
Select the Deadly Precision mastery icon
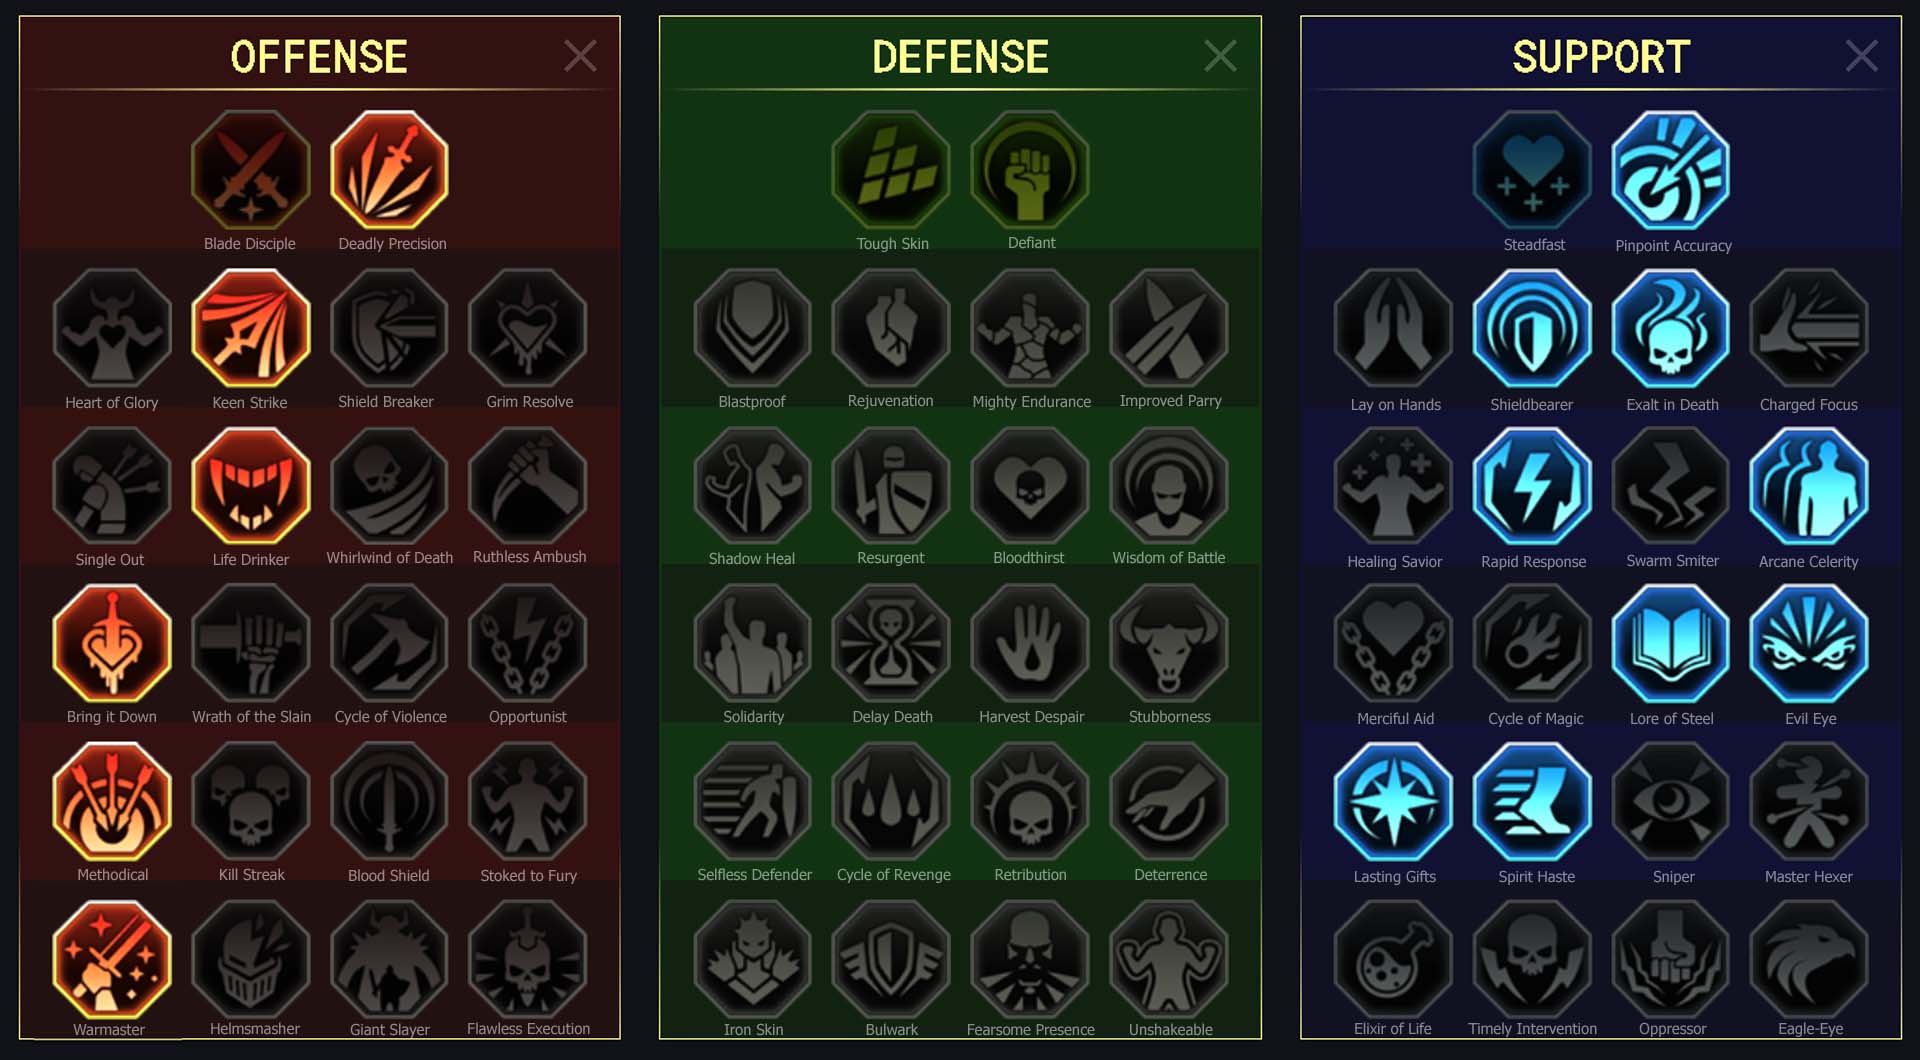[389, 170]
